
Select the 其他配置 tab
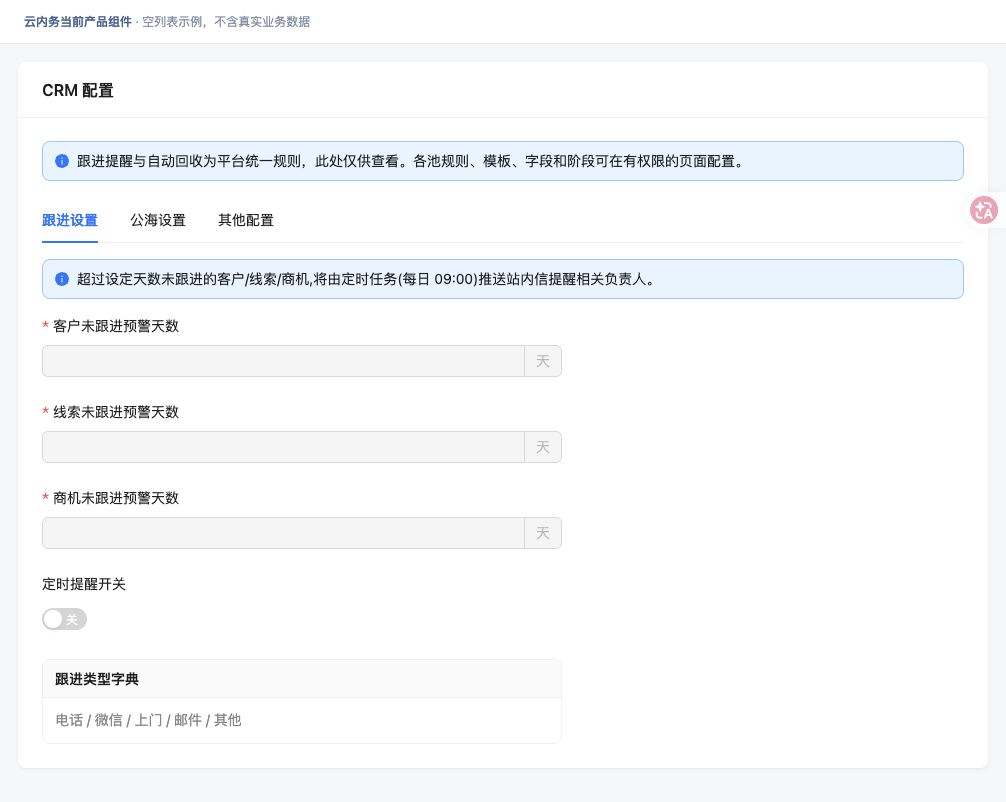click(x=246, y=220)
